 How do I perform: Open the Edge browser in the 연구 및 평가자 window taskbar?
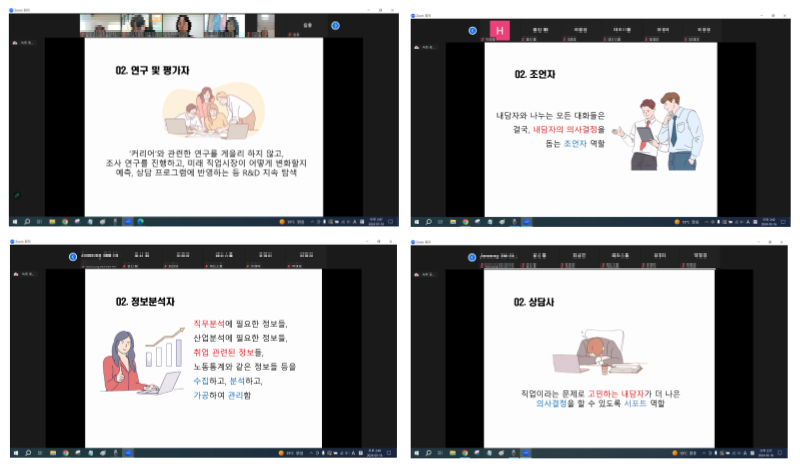(x=141, y=220)
